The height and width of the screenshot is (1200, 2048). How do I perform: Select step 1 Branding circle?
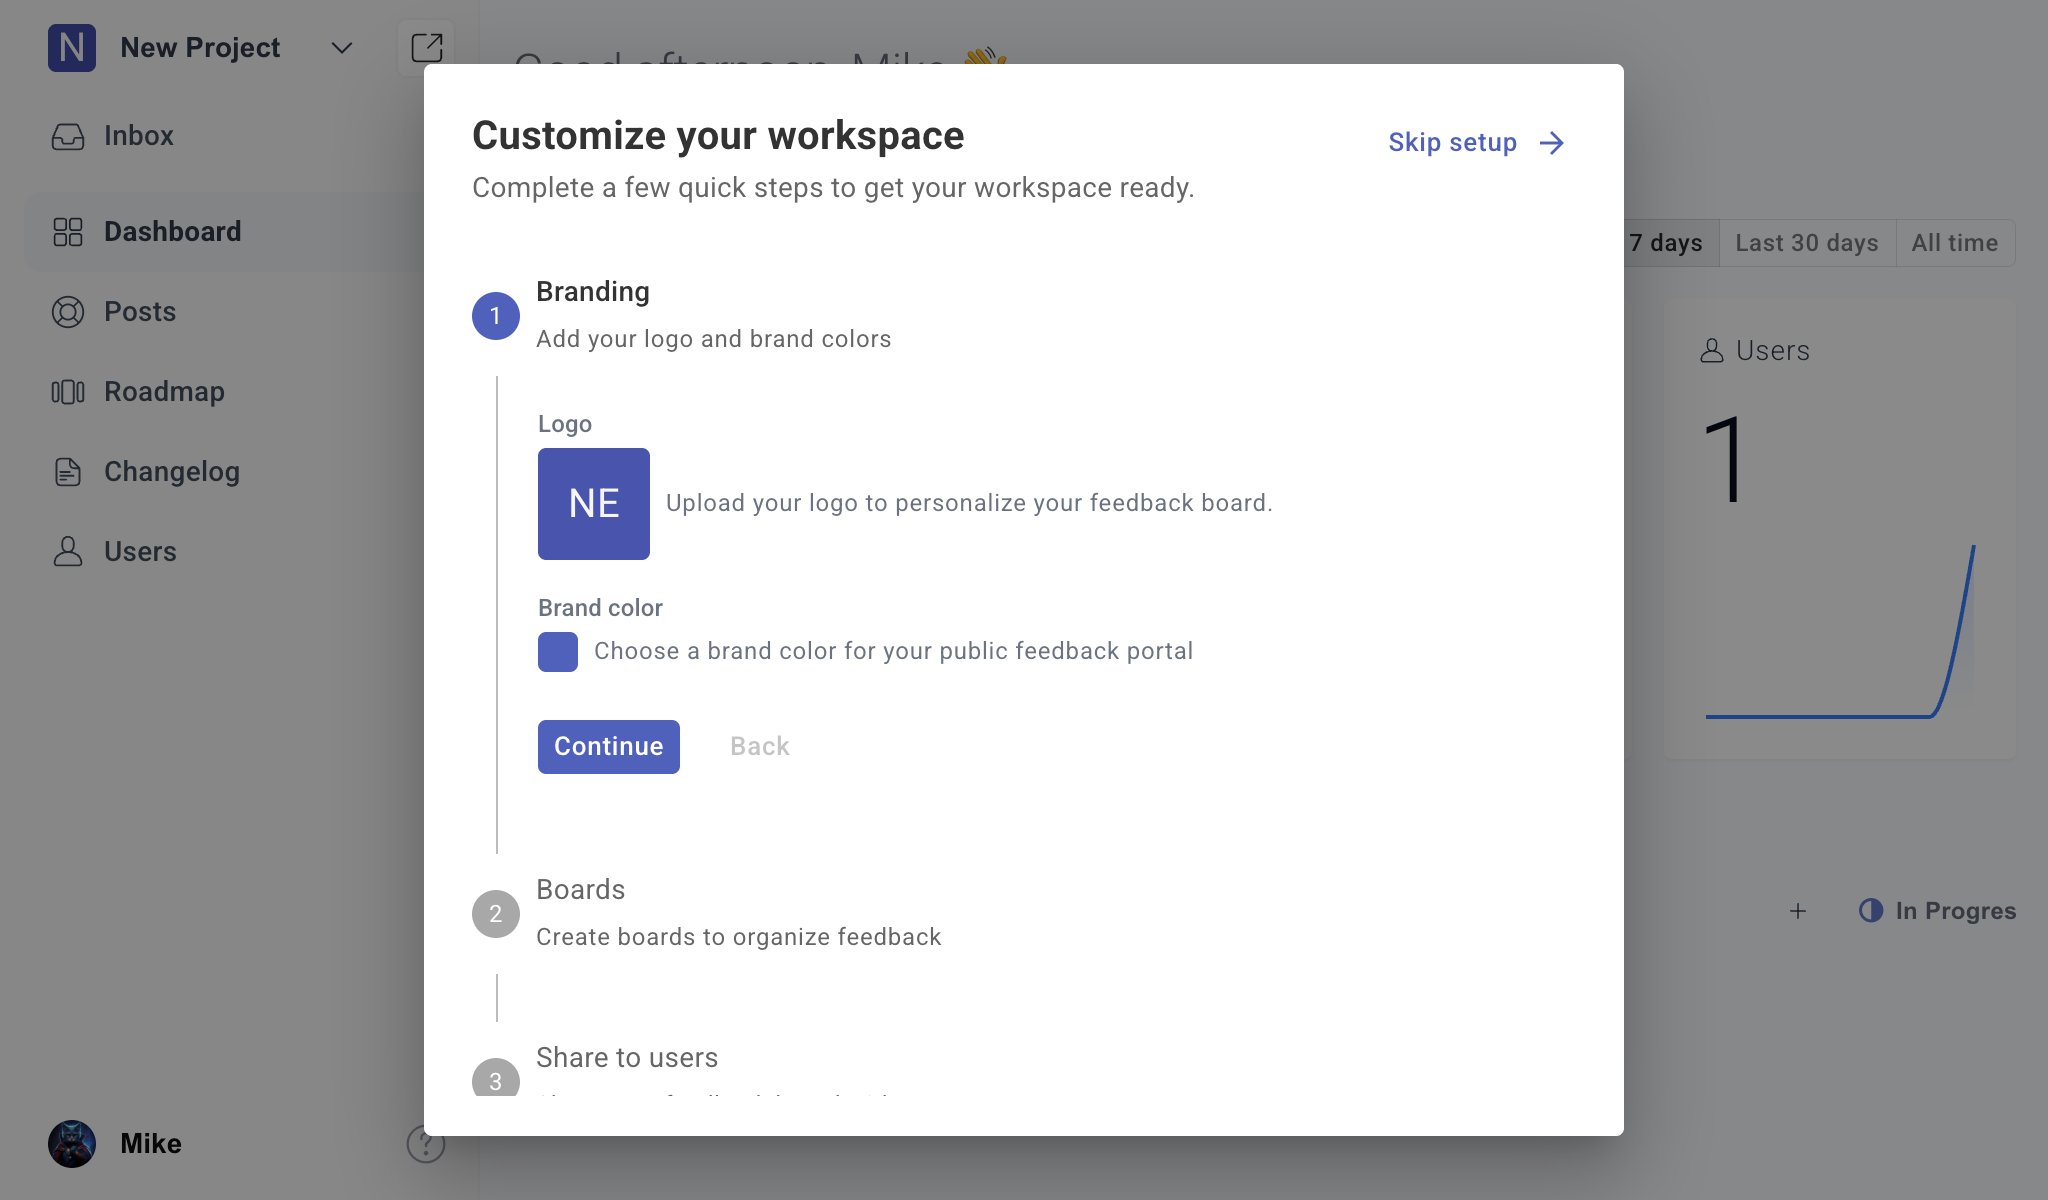coord(496,316)
